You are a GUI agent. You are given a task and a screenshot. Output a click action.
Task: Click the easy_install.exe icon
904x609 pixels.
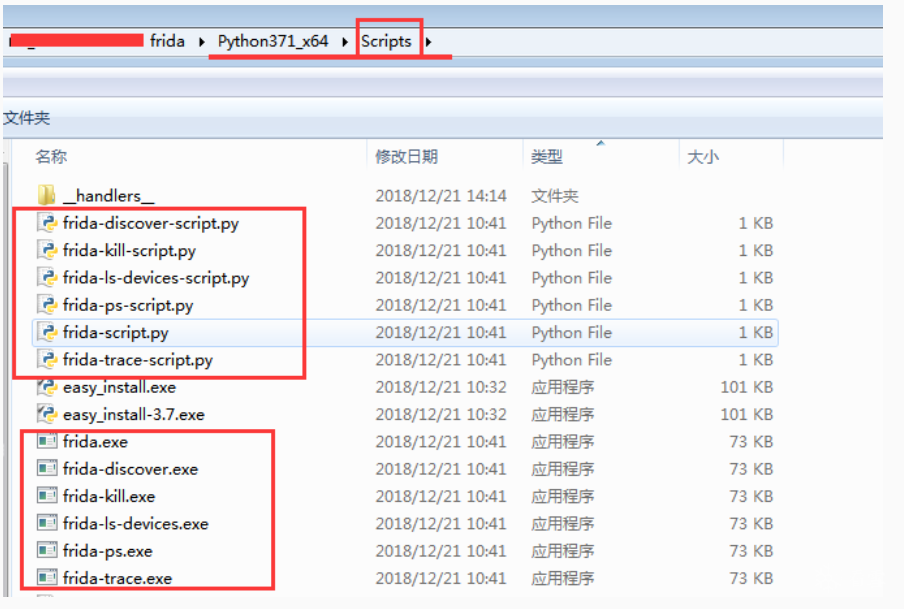pos(47,387)
